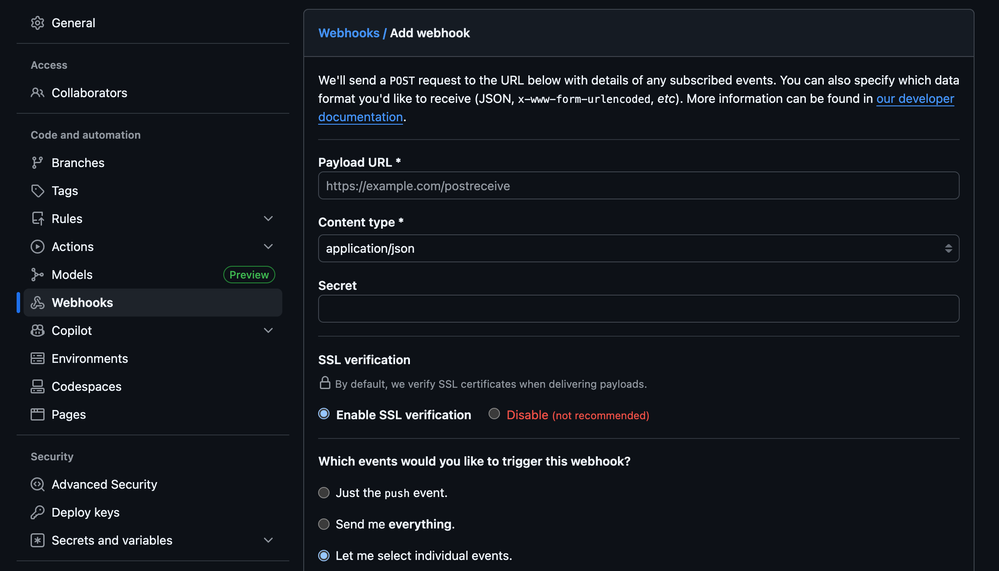
Task: Click the Advanced Security shield icon
Action: pyautogui.click(x=38, y=485)
